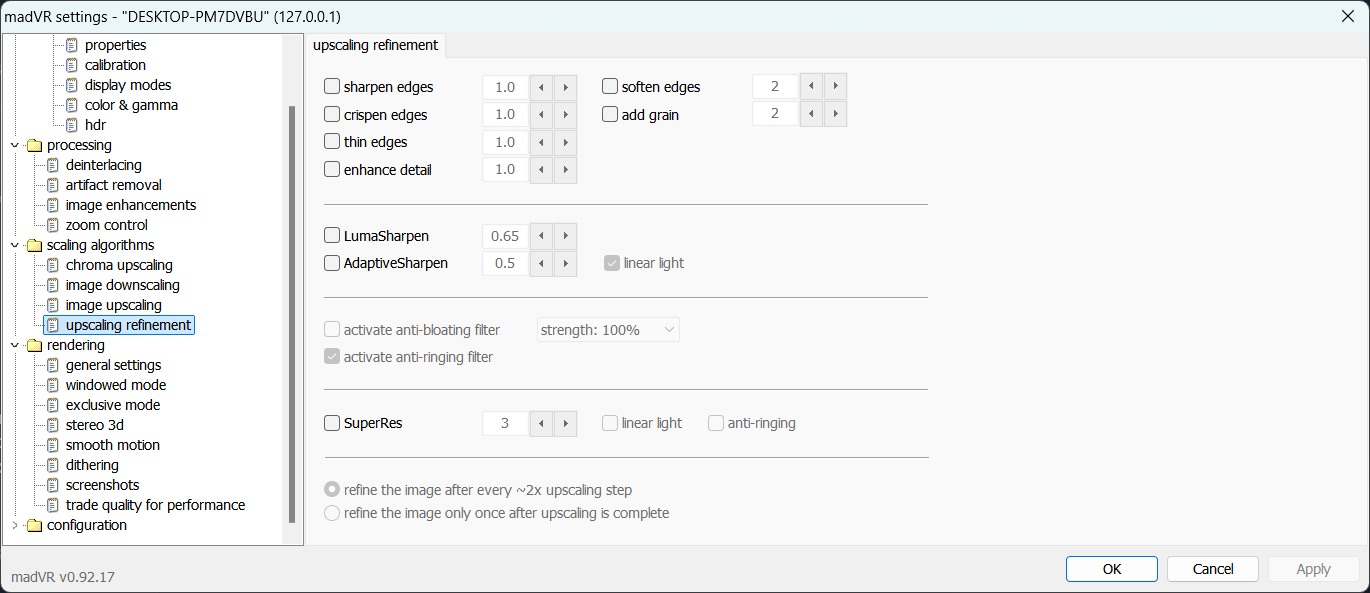Click the stereo 3d page icon
This screenshot has width=1370, height=593.
(x=53, y=425)
